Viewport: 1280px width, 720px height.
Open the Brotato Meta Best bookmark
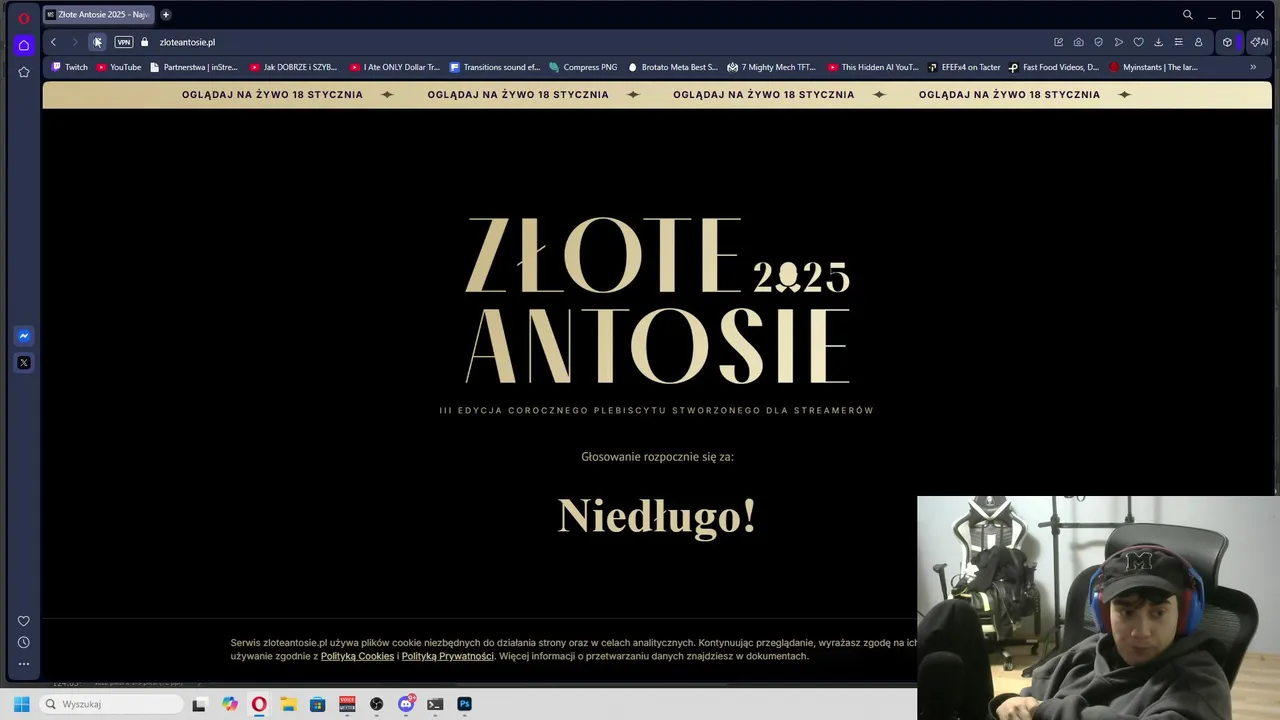pos(673,67)
